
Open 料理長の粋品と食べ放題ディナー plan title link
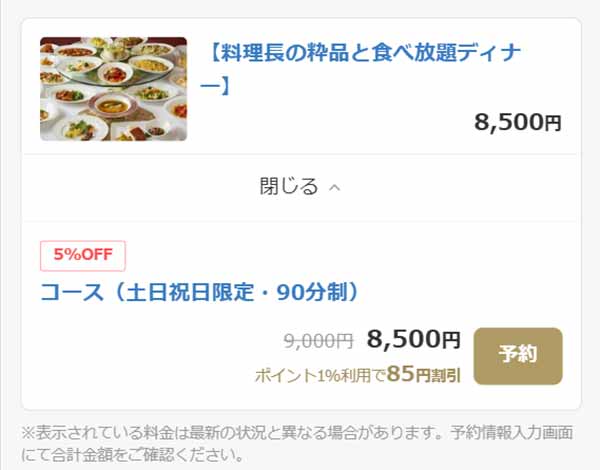360,69
